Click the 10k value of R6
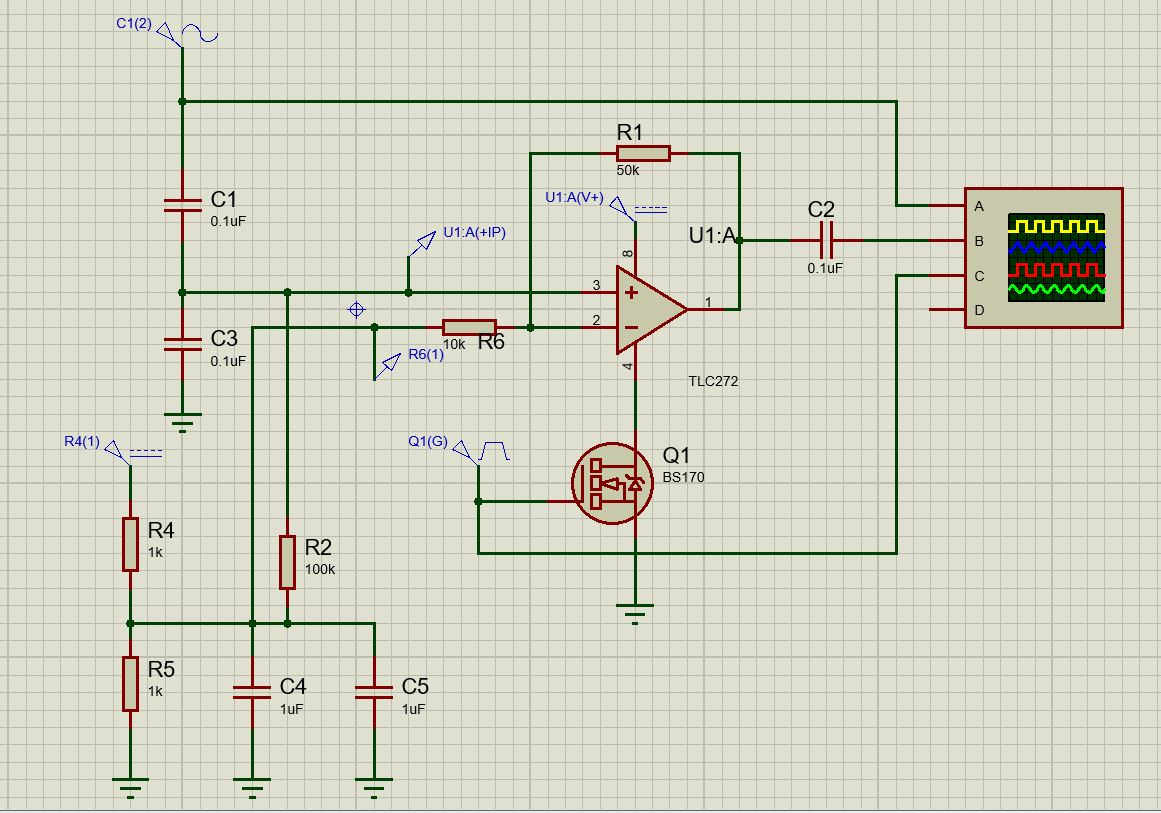Screen dimensions: 1161x813 pyautogui.click(x=454, y=344)
